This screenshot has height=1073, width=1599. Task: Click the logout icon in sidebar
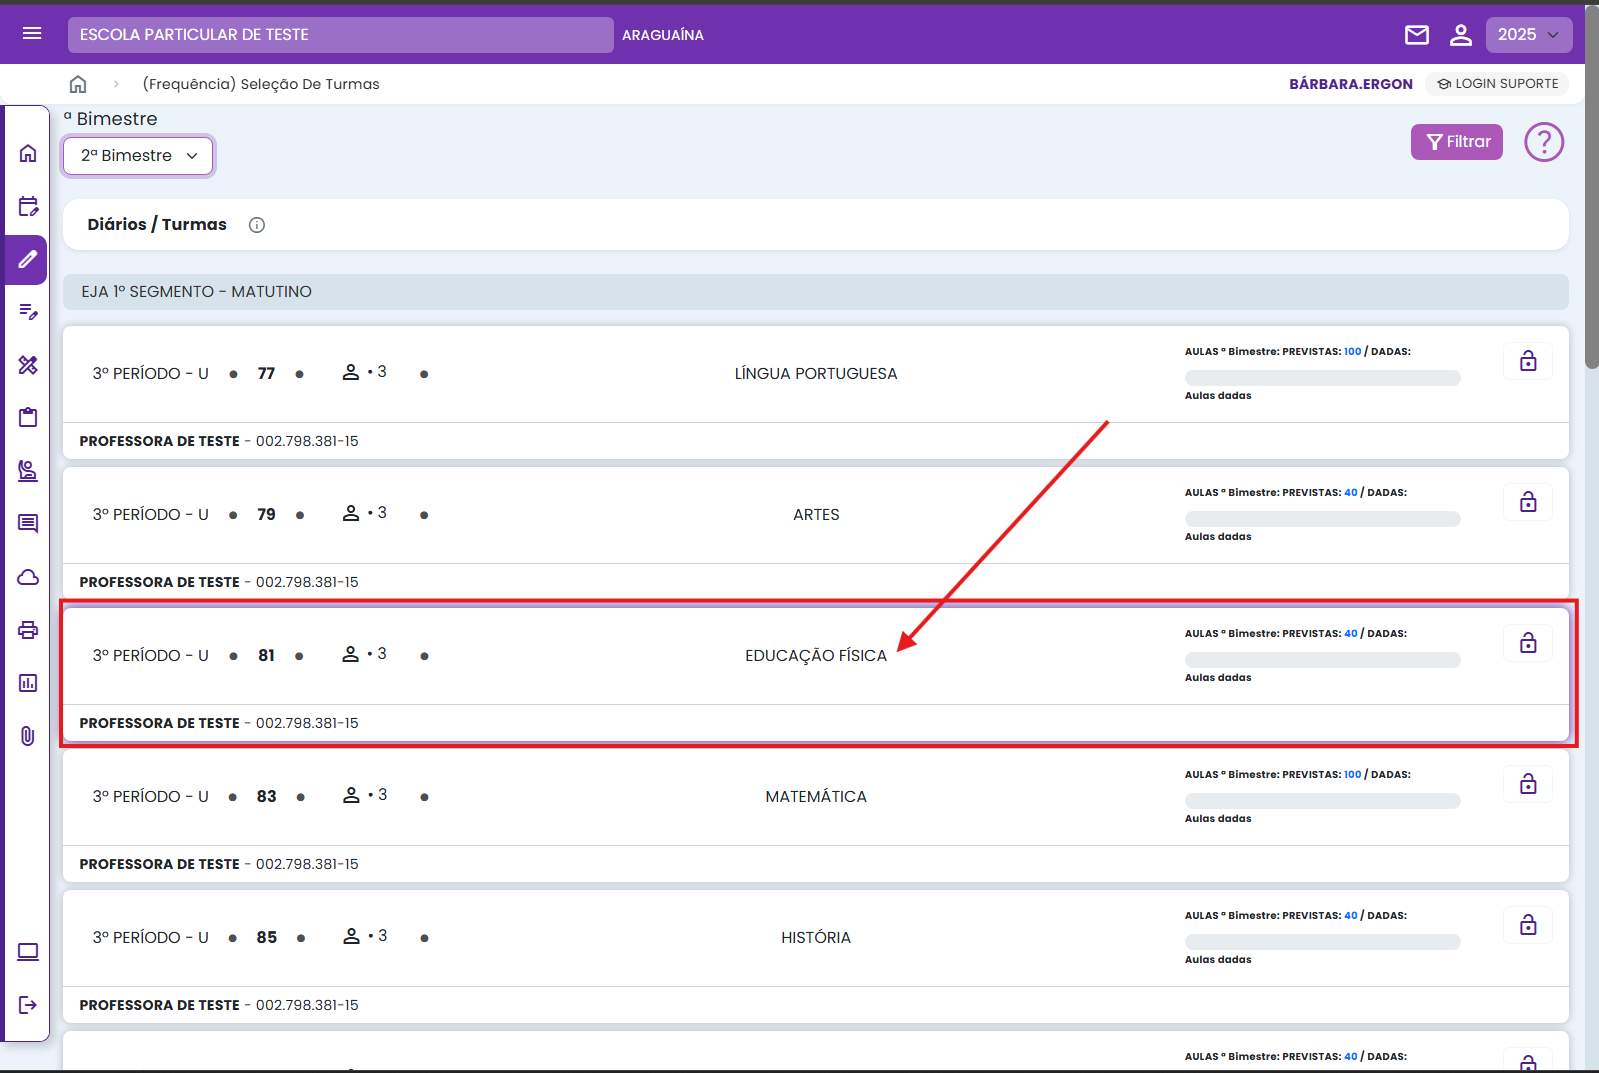pyautogui.click(x=28, y=1005)
